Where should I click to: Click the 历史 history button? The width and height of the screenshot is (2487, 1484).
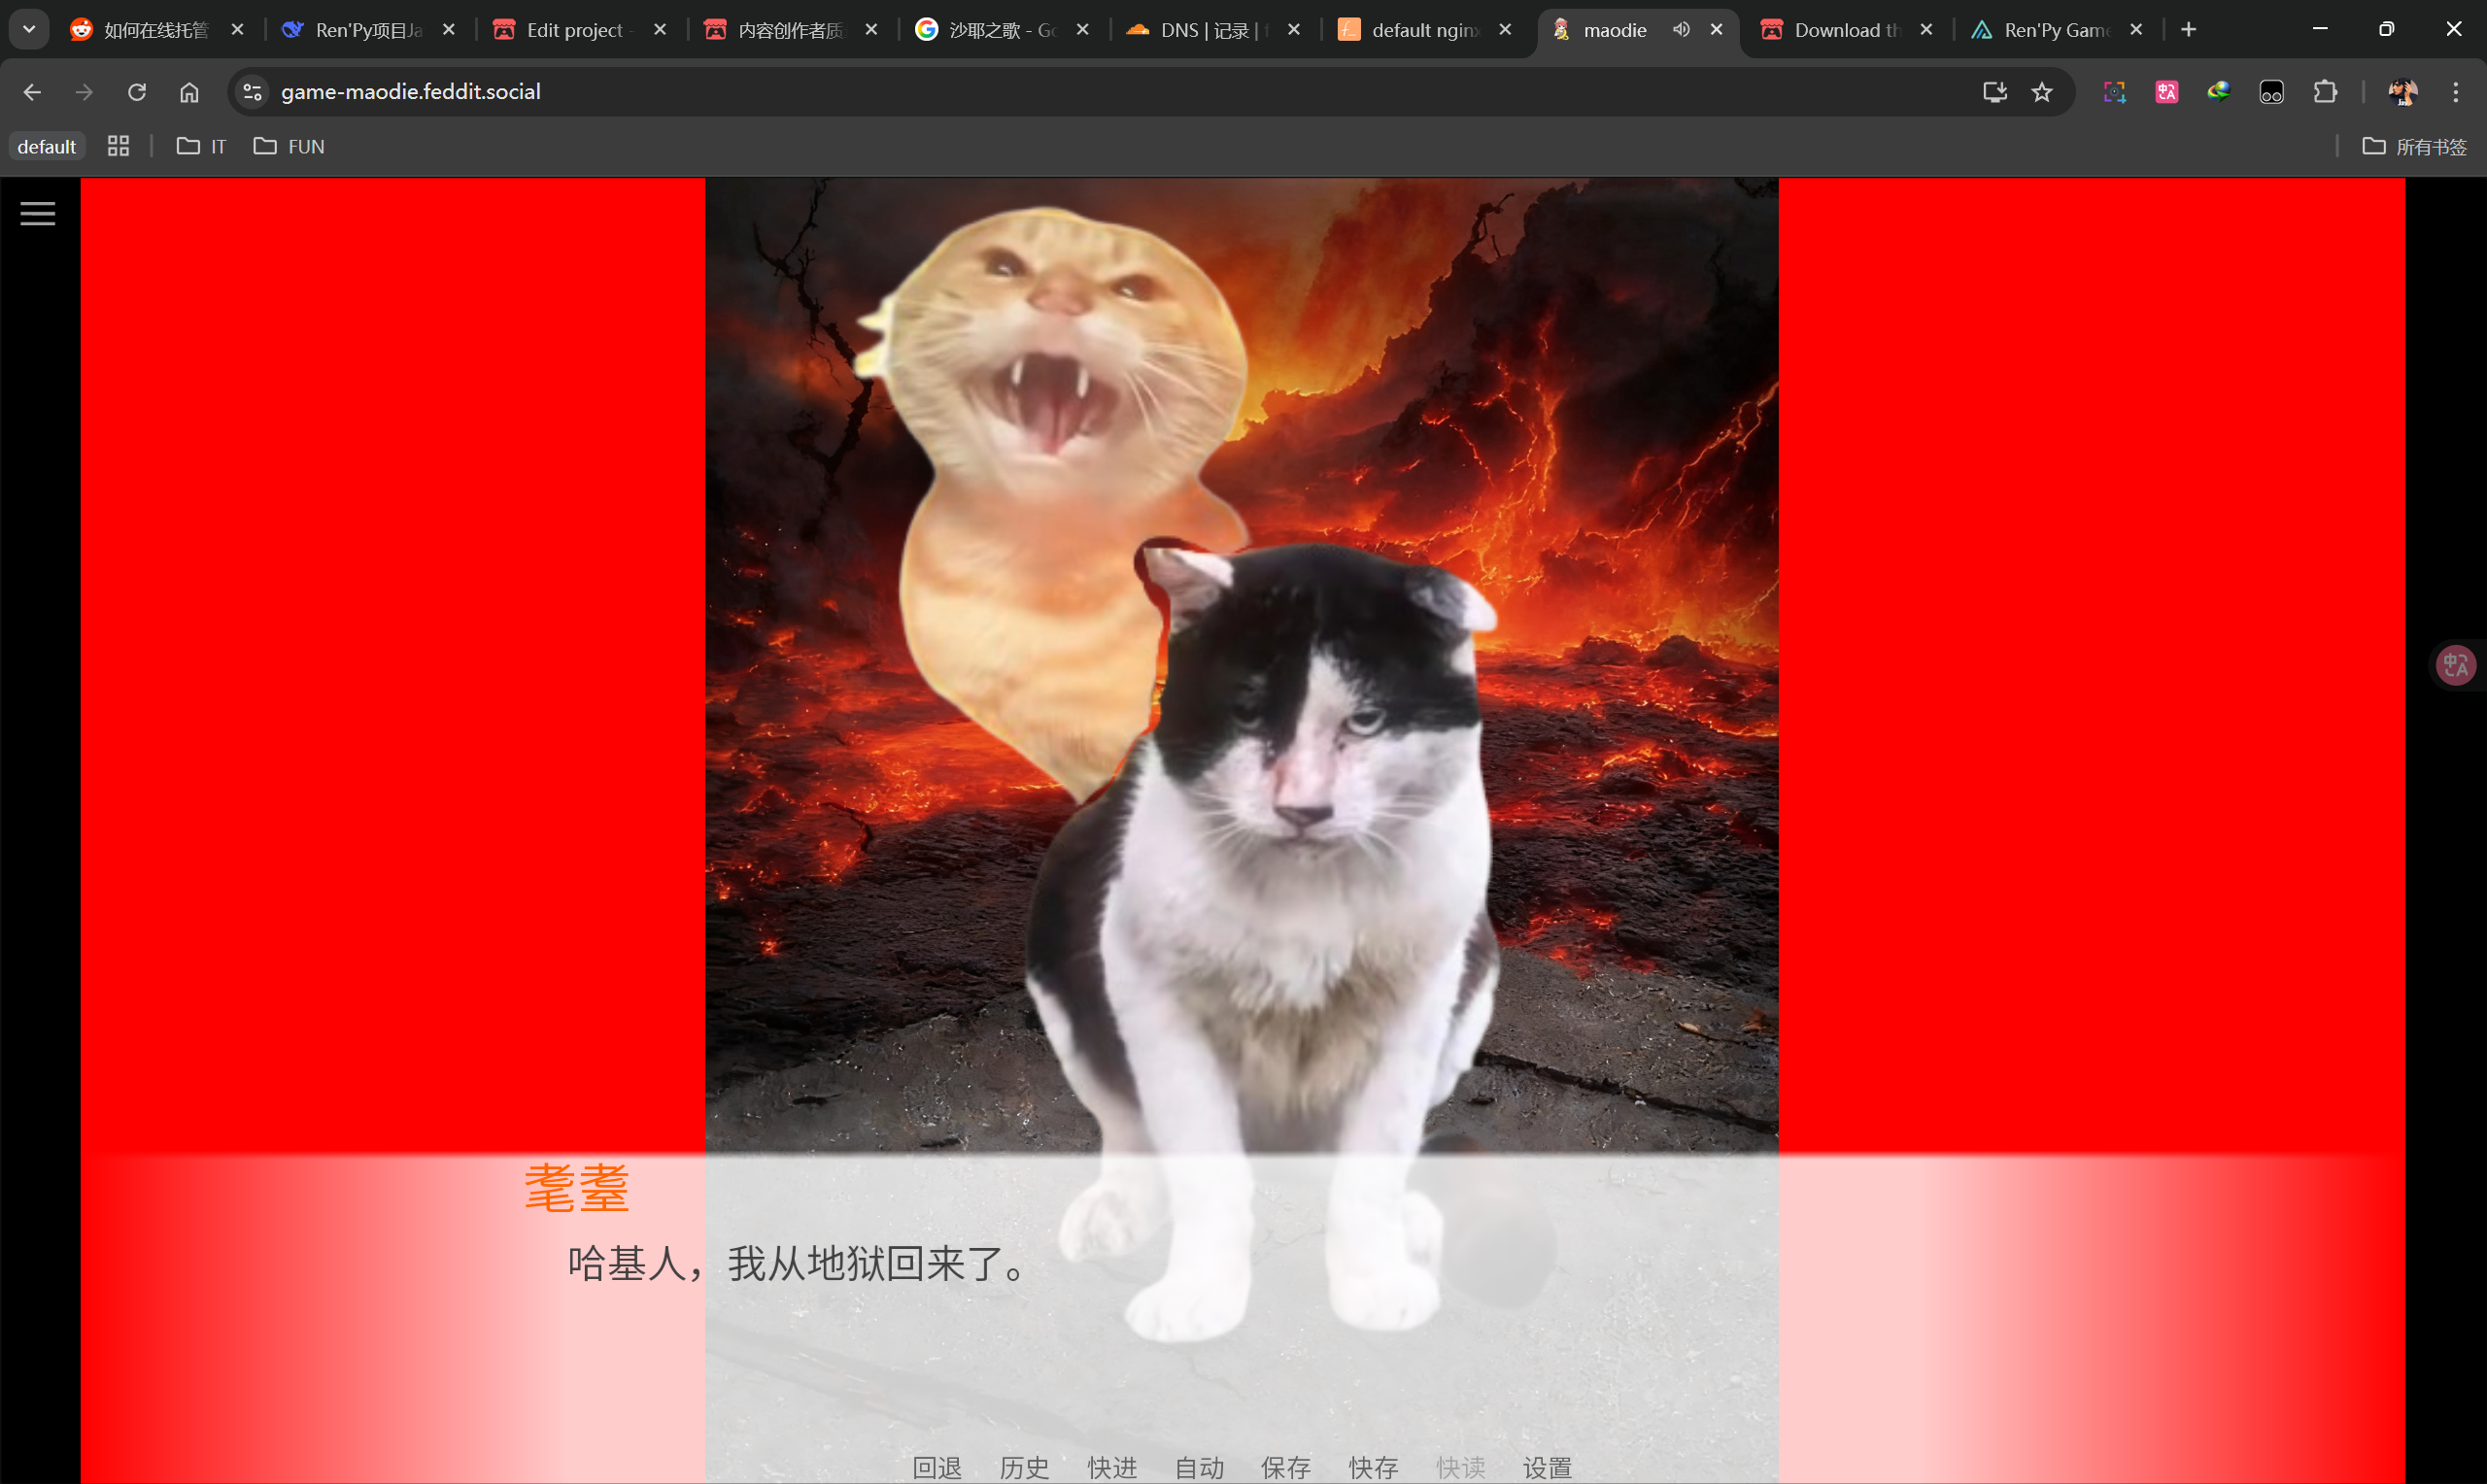tap(1024, 1467)
